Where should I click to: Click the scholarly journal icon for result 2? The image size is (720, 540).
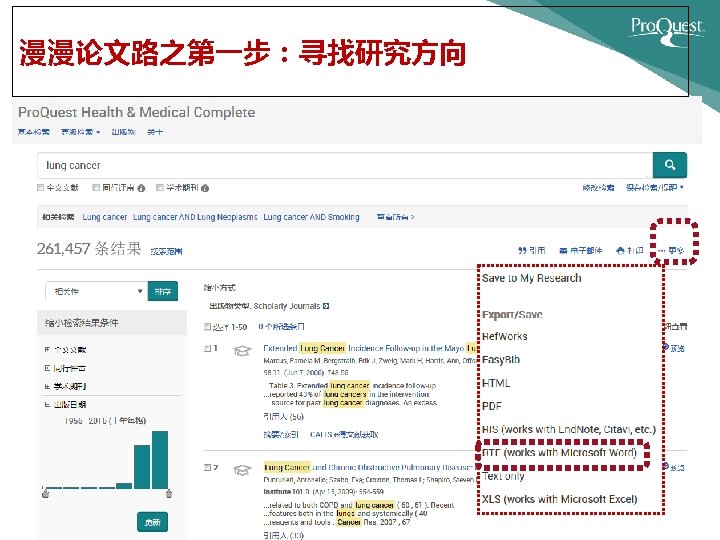[x=242, y=470]
